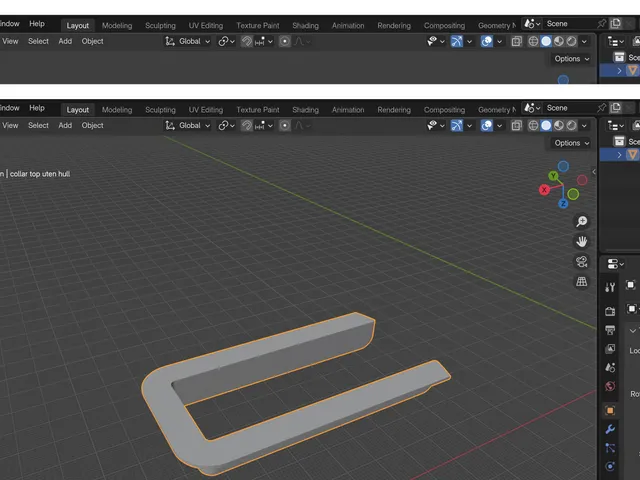Screen dimensions: 640x480
Task: Click the red X axis gizmo ball
Action: tap(544, 190)
